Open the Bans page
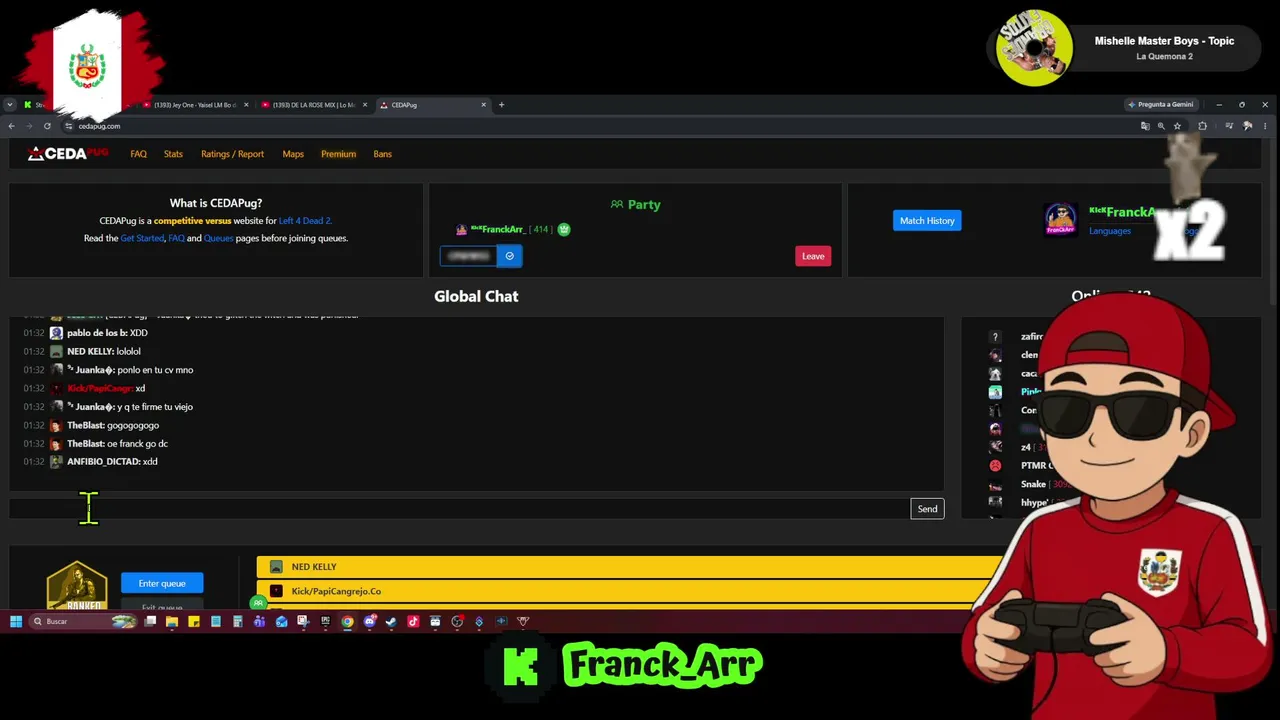 point(382,154)
